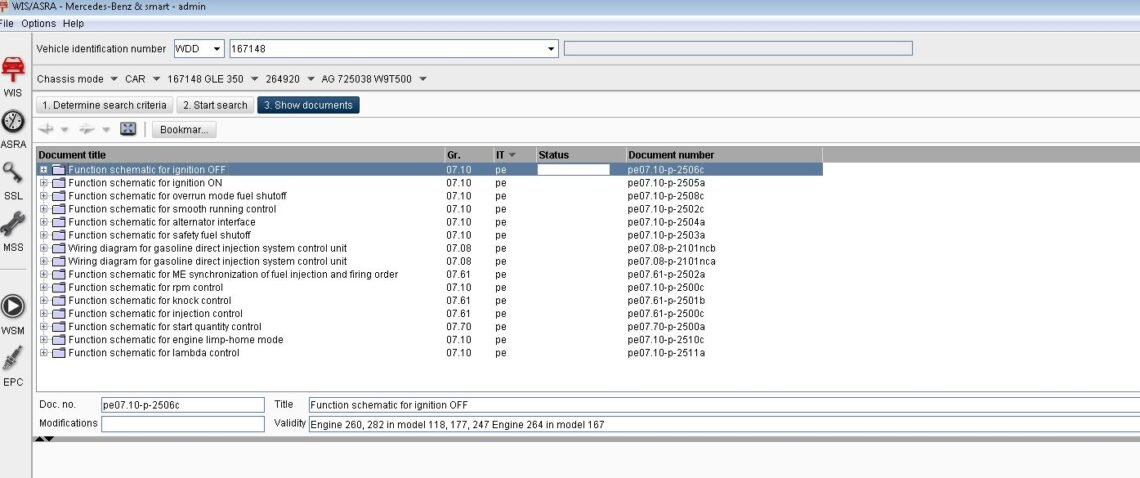Click folder icon of rpm control row

[58, 287]
